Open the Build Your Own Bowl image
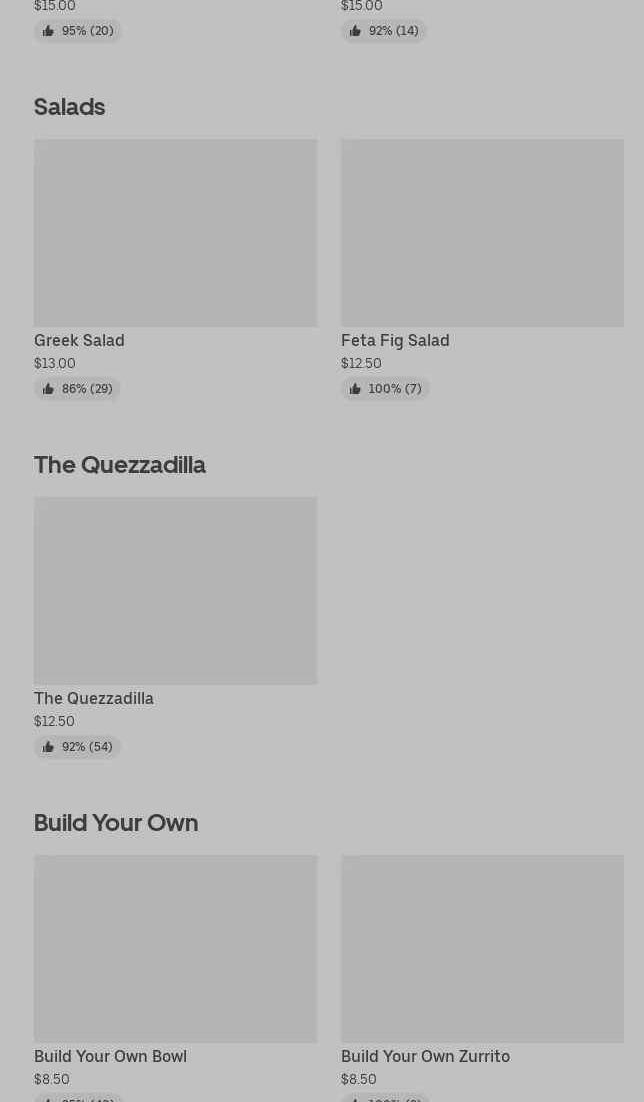 (x=175, y=949)
